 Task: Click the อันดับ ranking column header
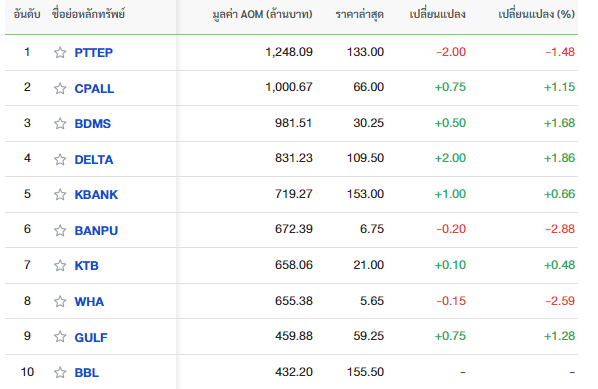click(x=27, y=14)
